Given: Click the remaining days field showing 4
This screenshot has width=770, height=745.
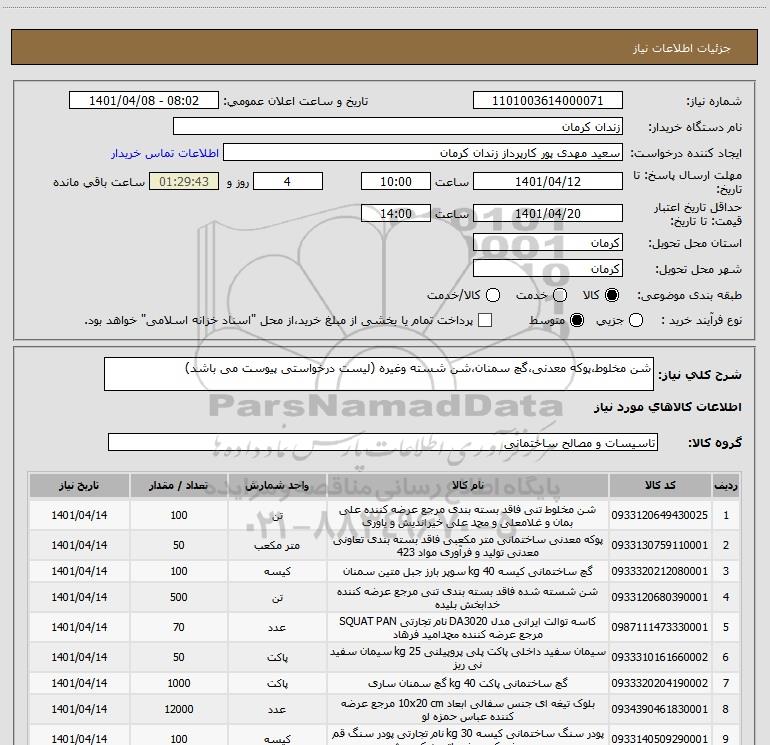Looking at the screenshot, I should click(x=288, y=181).
